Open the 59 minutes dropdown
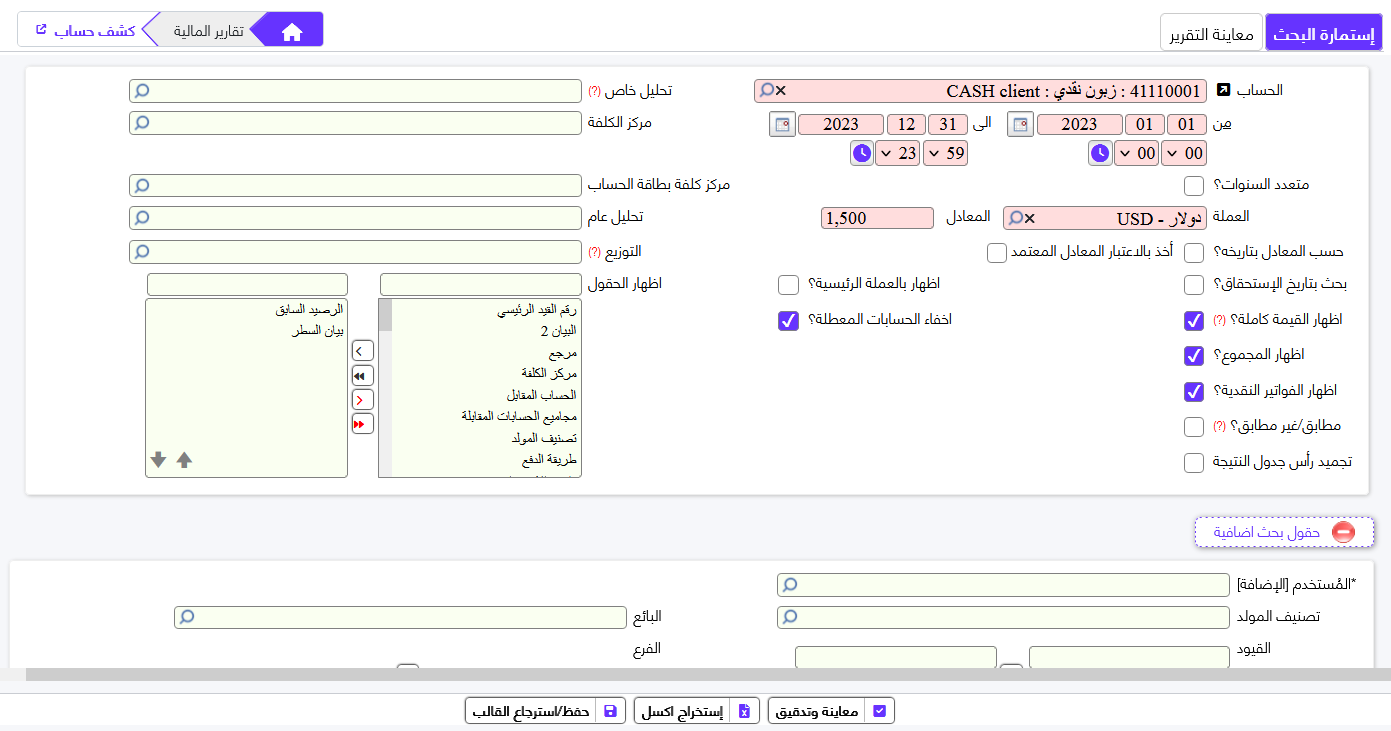 click(x=945, y=154)
